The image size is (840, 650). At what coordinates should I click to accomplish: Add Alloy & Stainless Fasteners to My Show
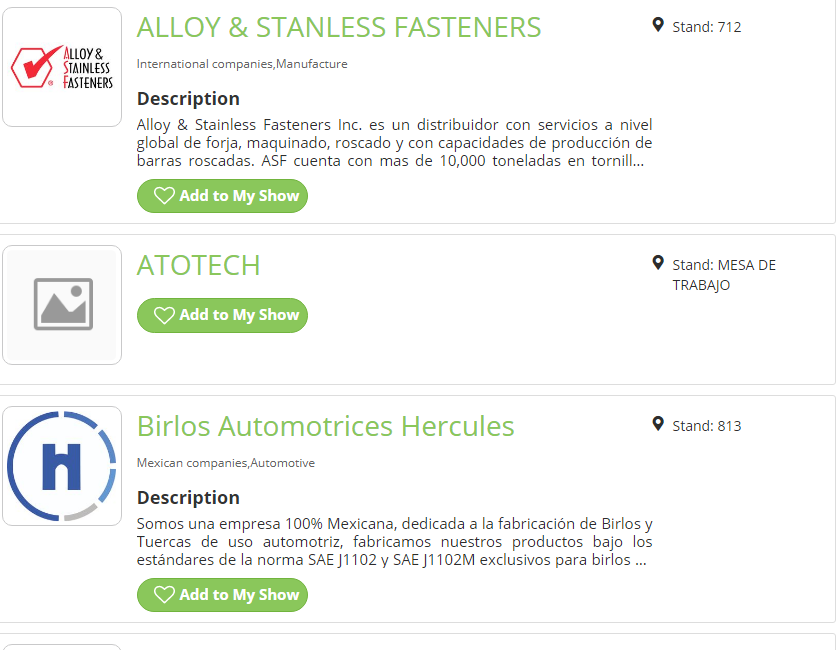[x=222, y=196]
